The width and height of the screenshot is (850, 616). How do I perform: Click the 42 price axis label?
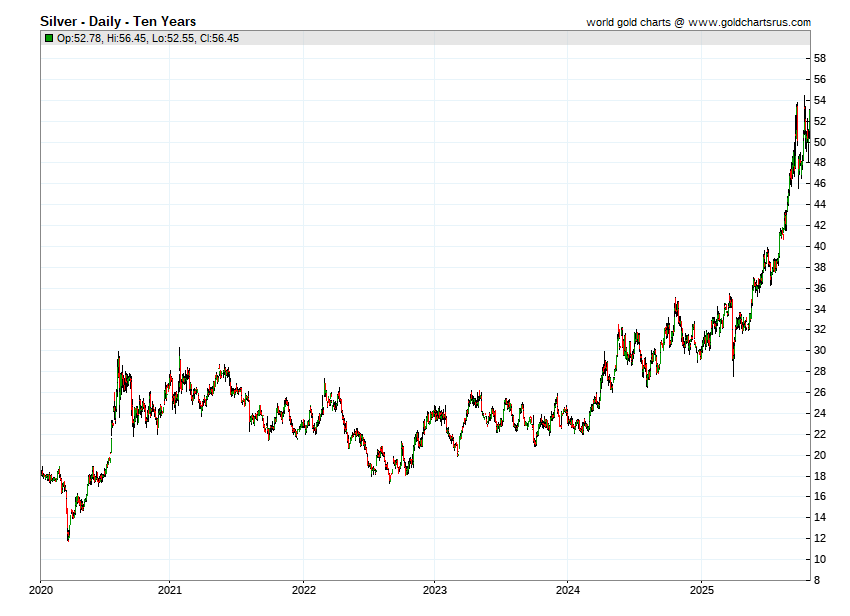click(x=820, y=225)
